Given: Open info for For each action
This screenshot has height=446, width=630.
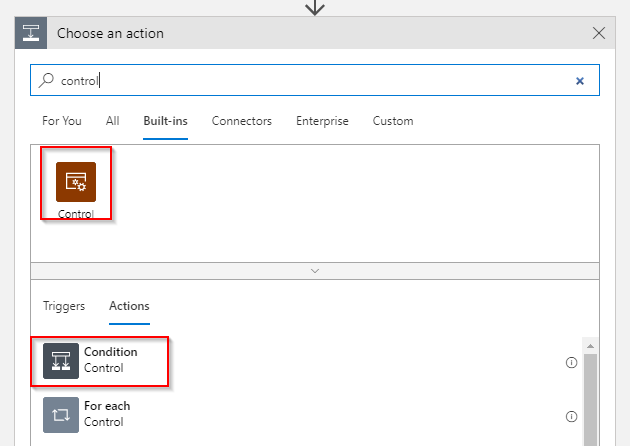Looking at the screenshot, I should 571,416.
